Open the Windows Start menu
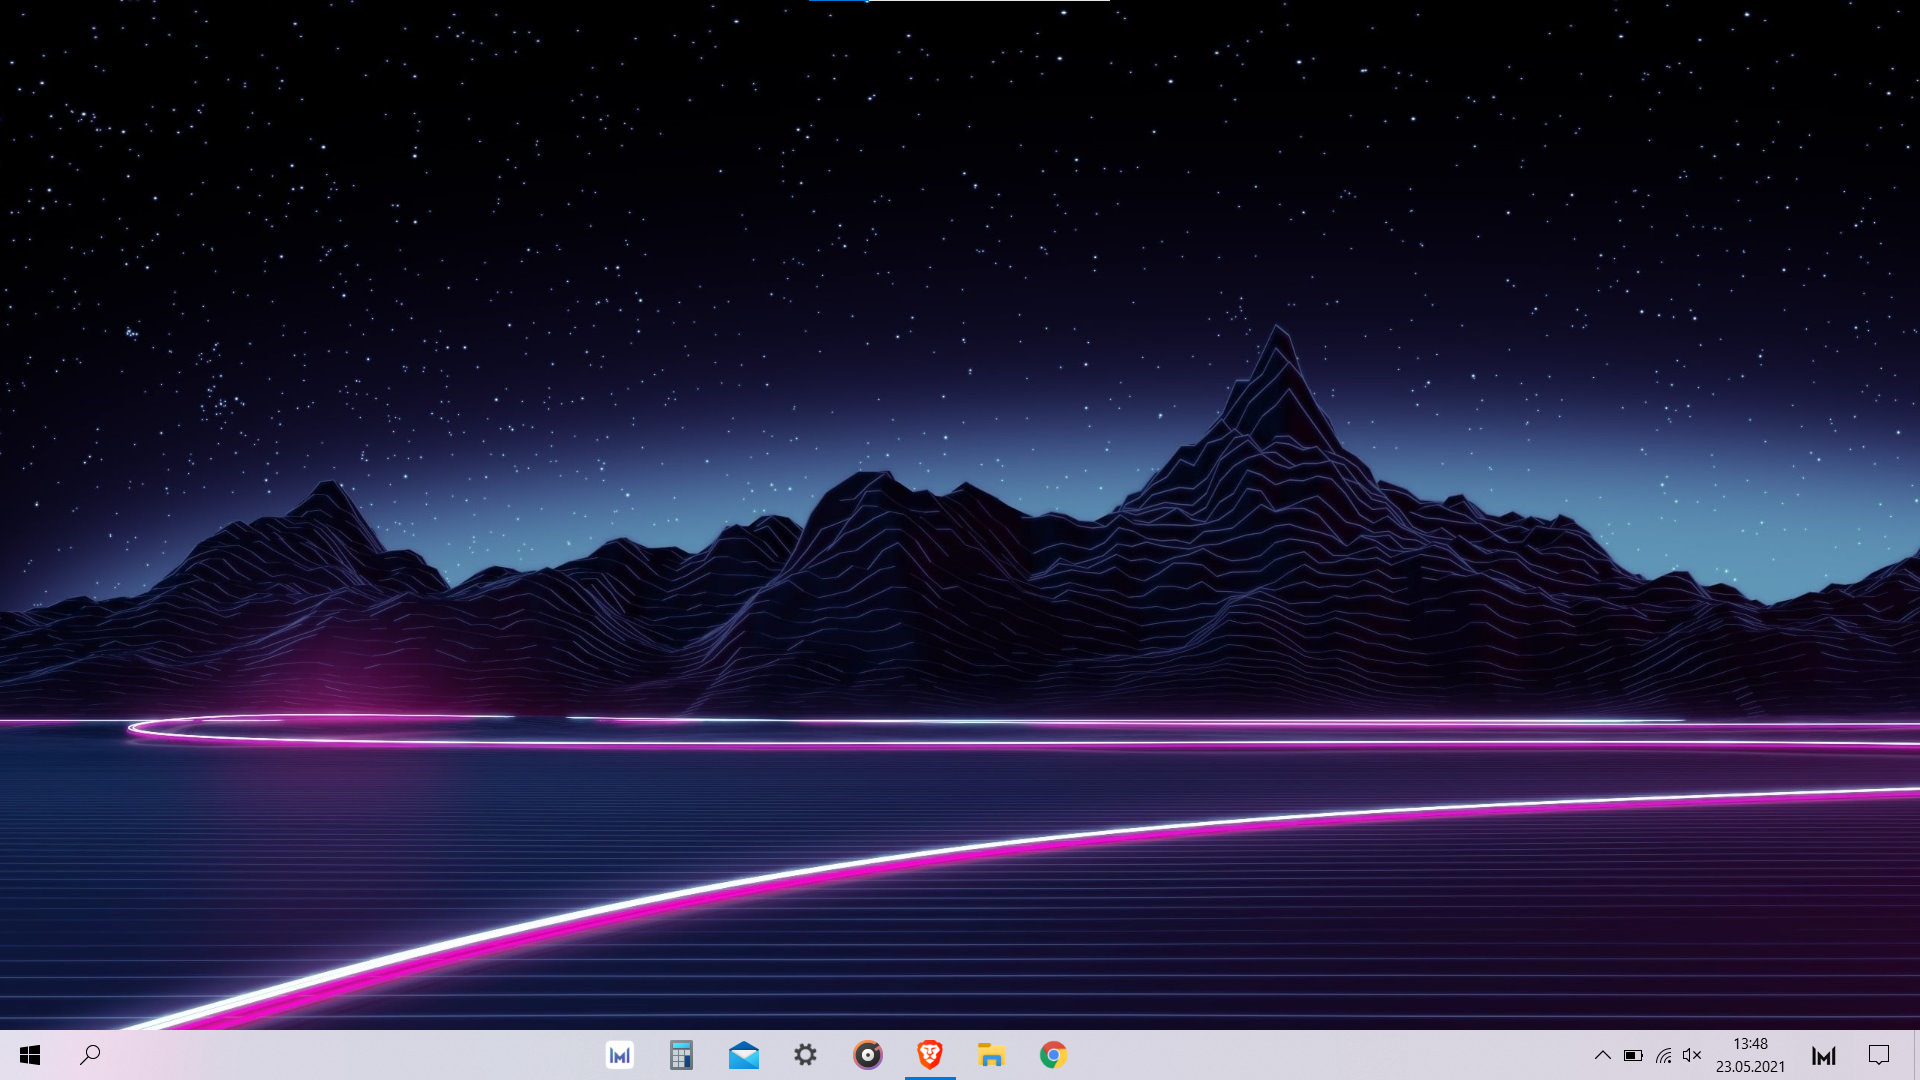 (x=30, y=1055)
